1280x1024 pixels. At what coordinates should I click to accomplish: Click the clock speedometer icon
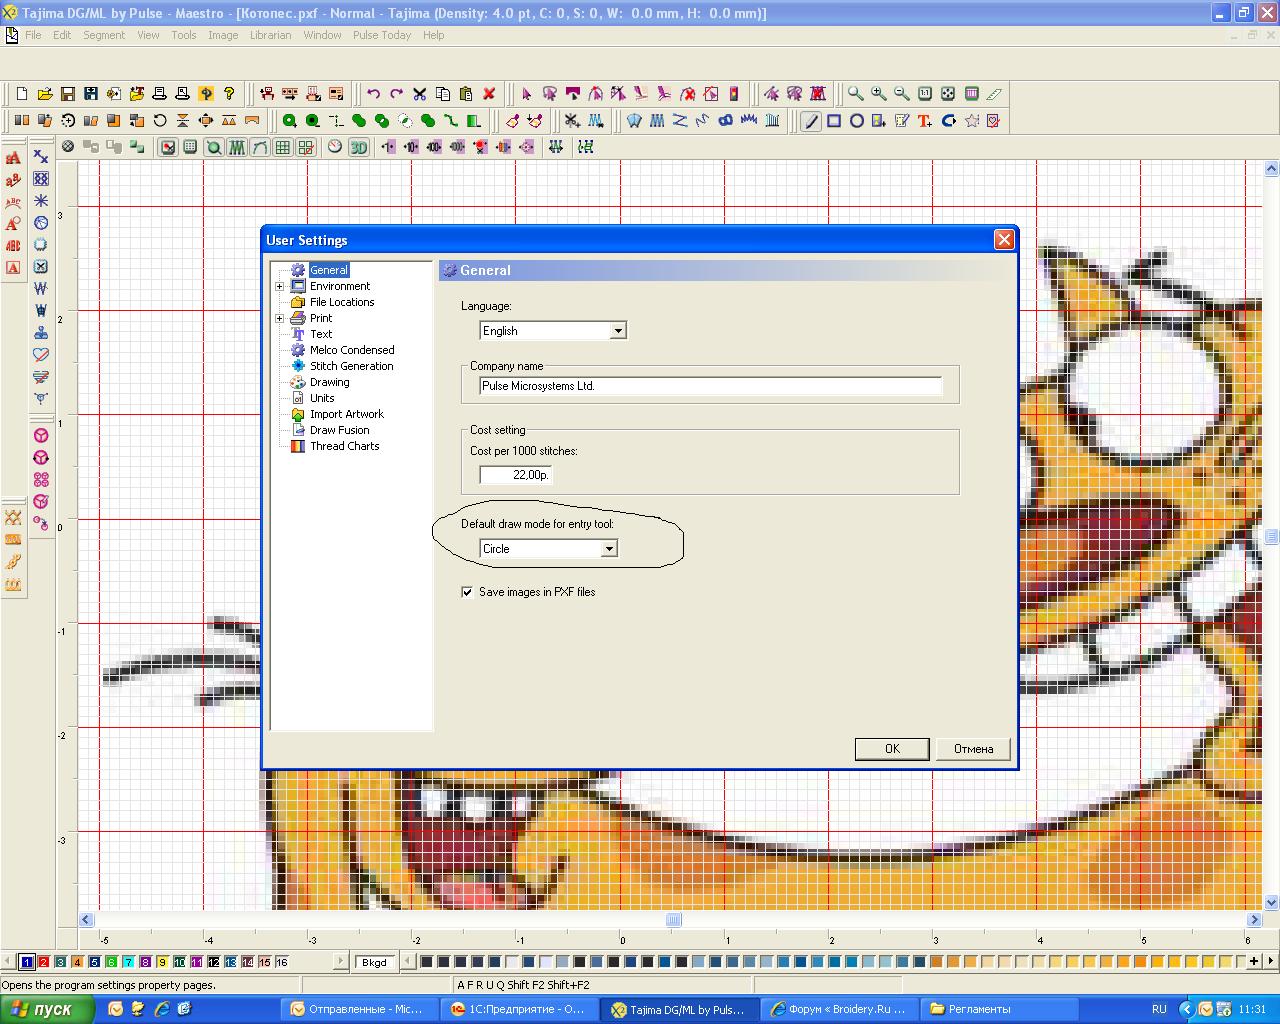(335, 147)
